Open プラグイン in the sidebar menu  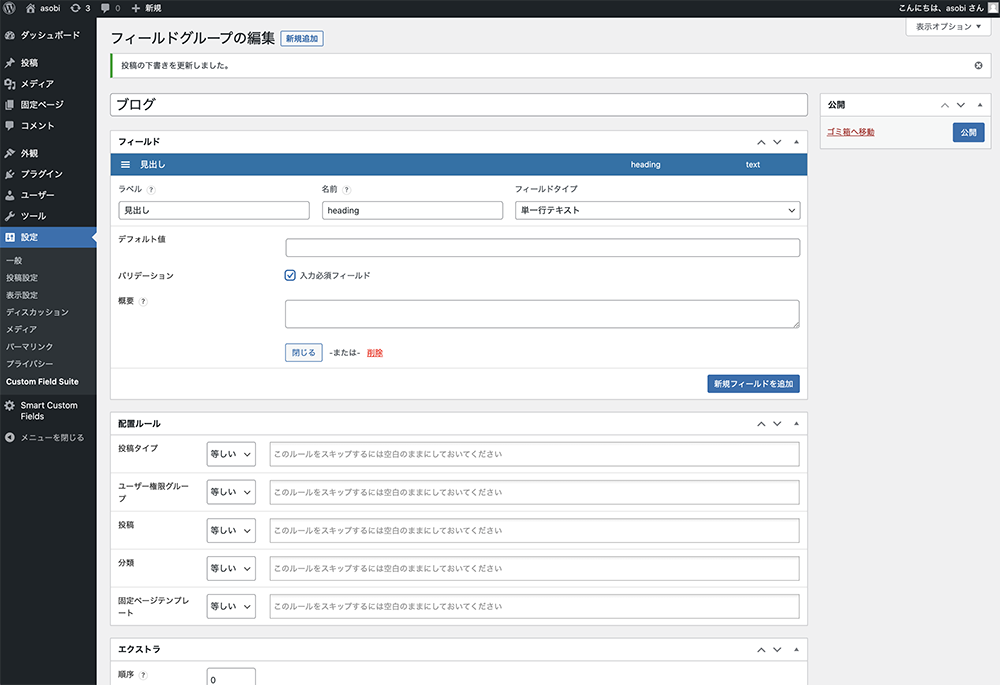coord(41,174)
